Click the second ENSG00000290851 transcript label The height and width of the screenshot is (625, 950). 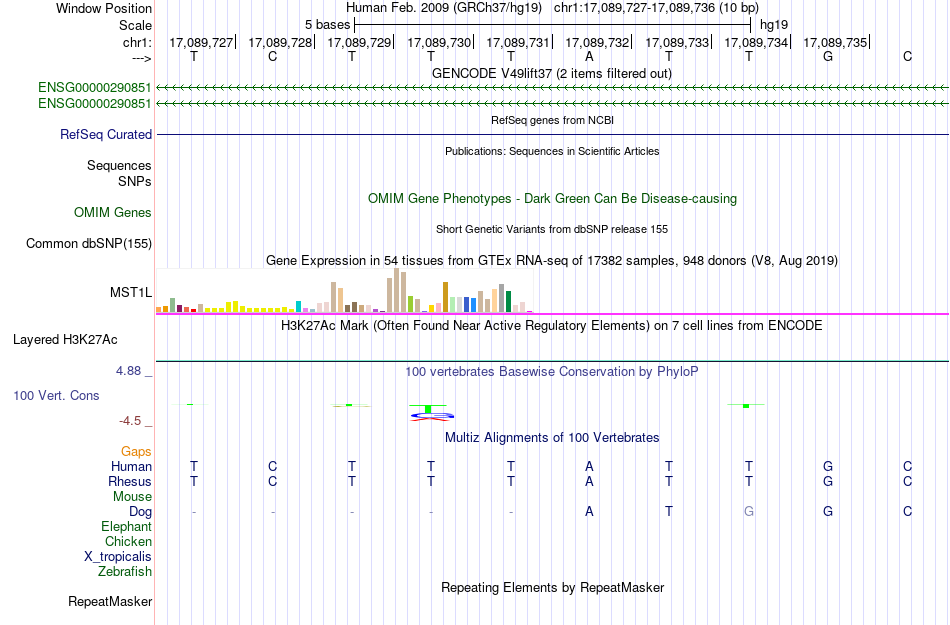pos(95,104)
